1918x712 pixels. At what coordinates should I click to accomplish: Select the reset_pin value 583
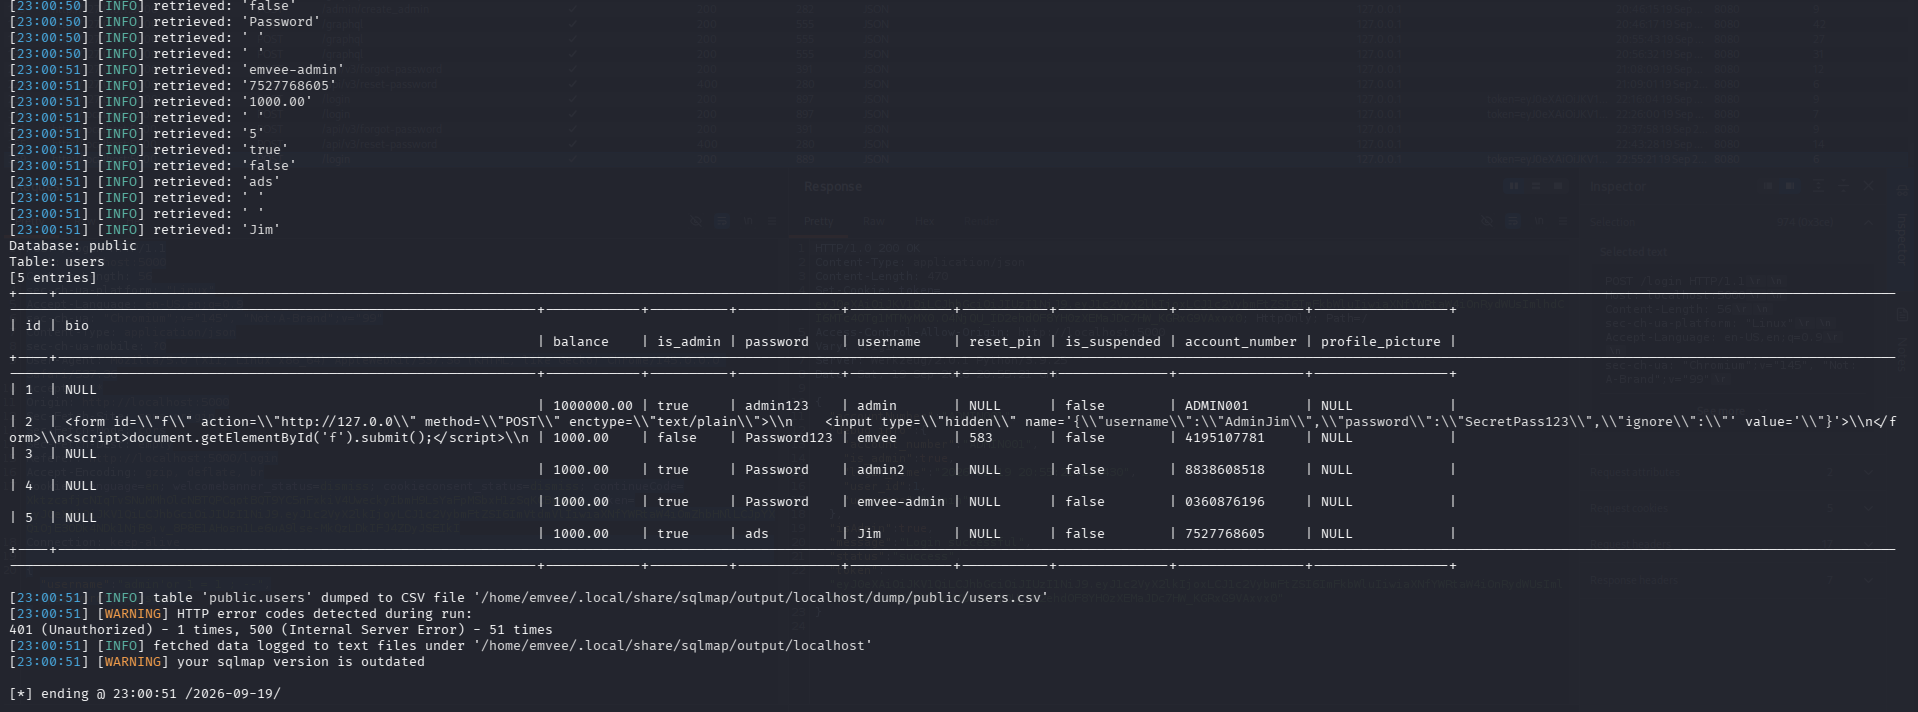point(981,438)
